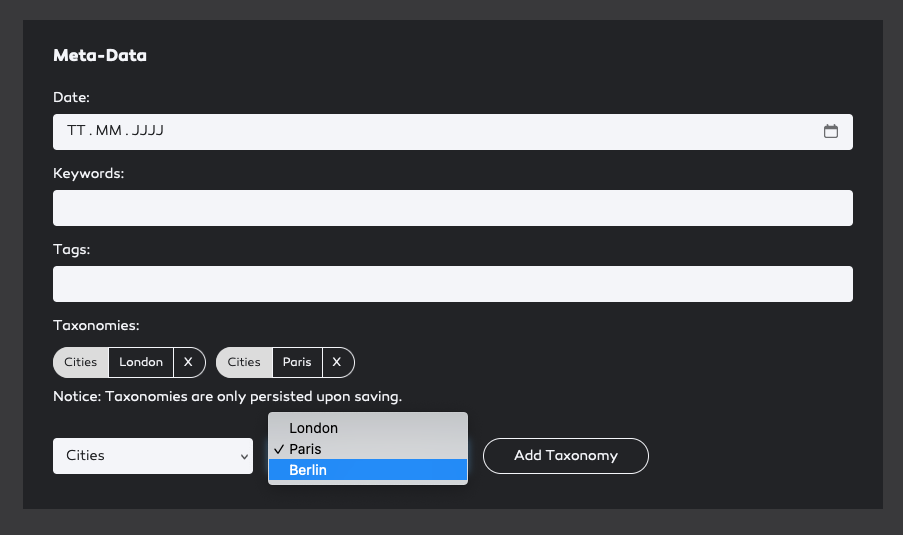Click Cities label of the London chip
903x535 pixels.
coord(81,362)
